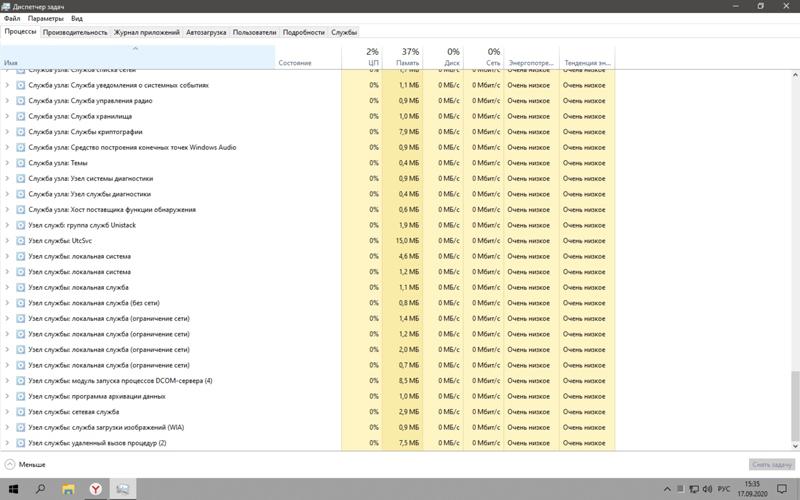This screenshot has width=800, height=500.
Task: Open the Windows Start menu
Action: tap(14, 489)
